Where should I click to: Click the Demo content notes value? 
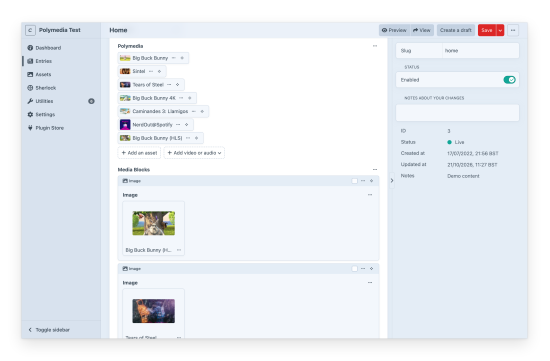(463, 176)
